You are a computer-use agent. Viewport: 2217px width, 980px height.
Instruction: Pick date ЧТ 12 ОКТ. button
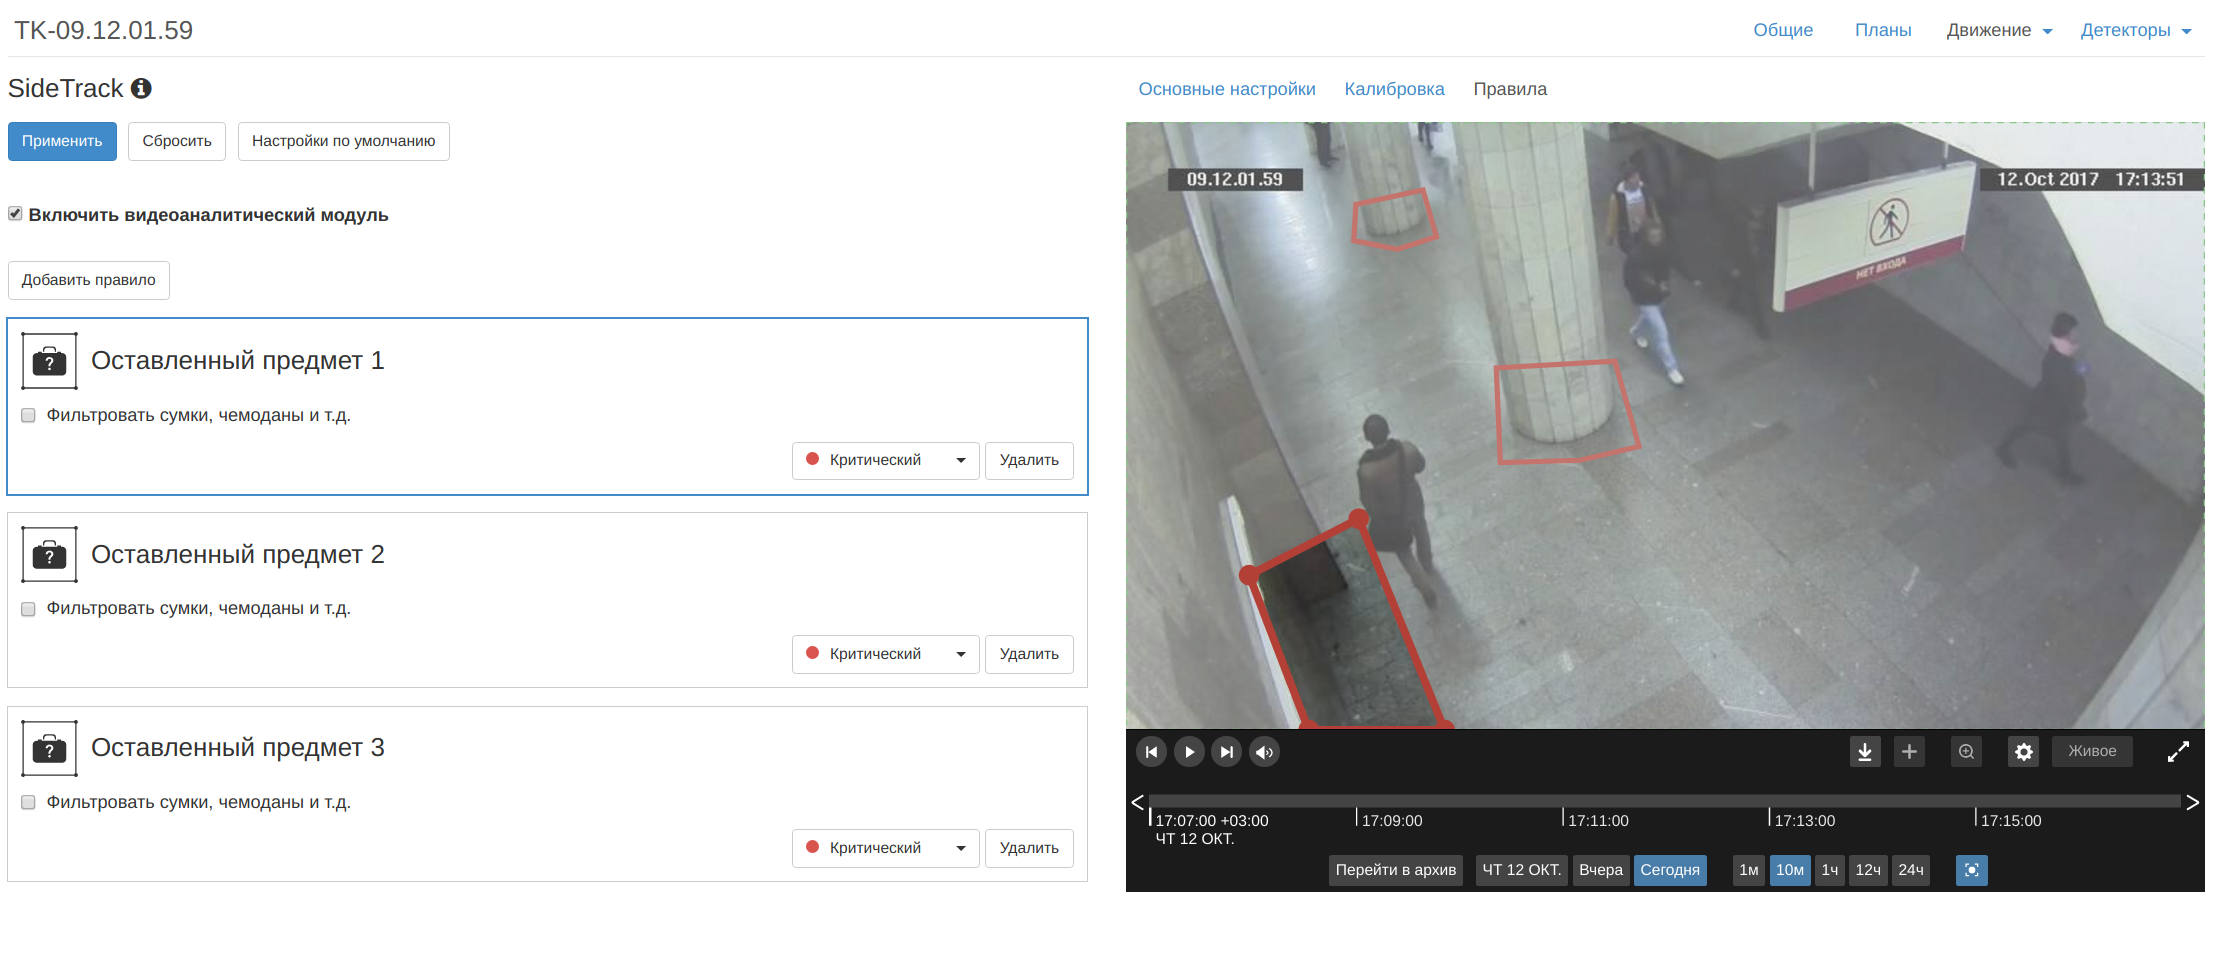click(1521, 870)
